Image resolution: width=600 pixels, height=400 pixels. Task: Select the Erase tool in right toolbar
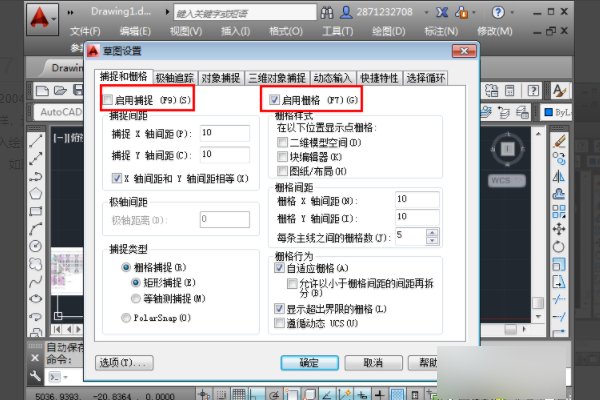pyautogui.click(x=559, y=142)
